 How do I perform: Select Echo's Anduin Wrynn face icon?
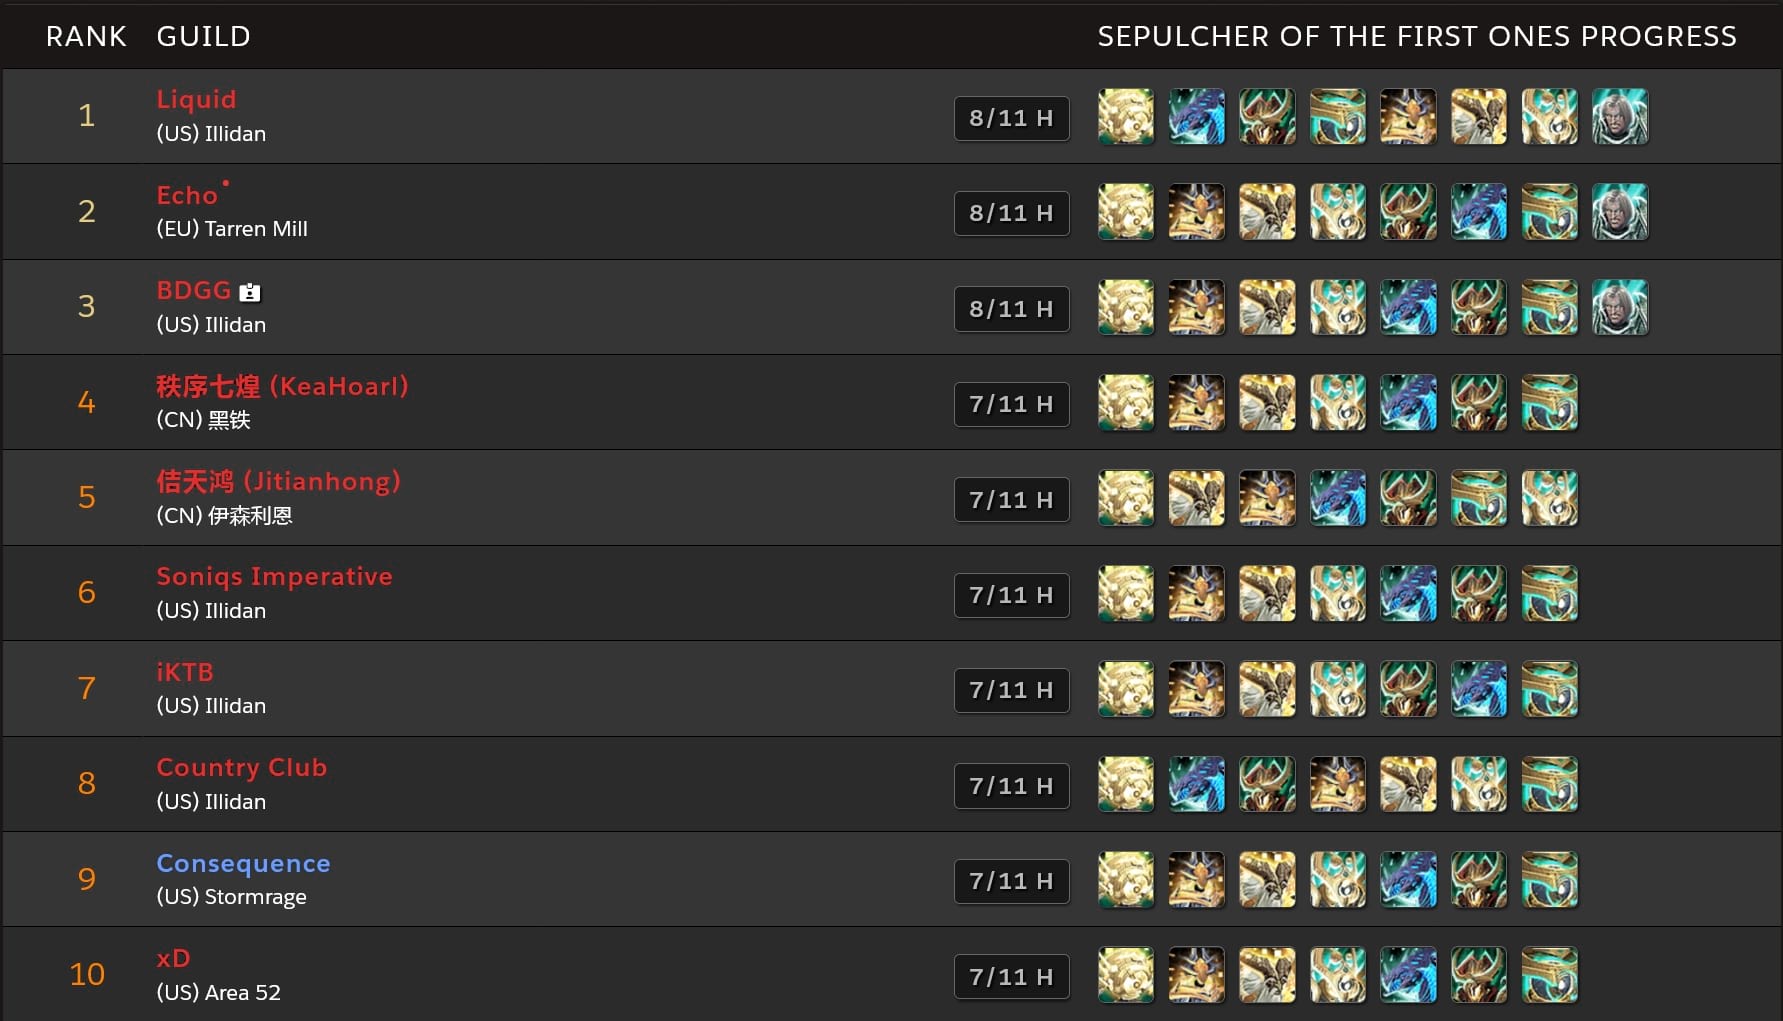pos(1620,212)
